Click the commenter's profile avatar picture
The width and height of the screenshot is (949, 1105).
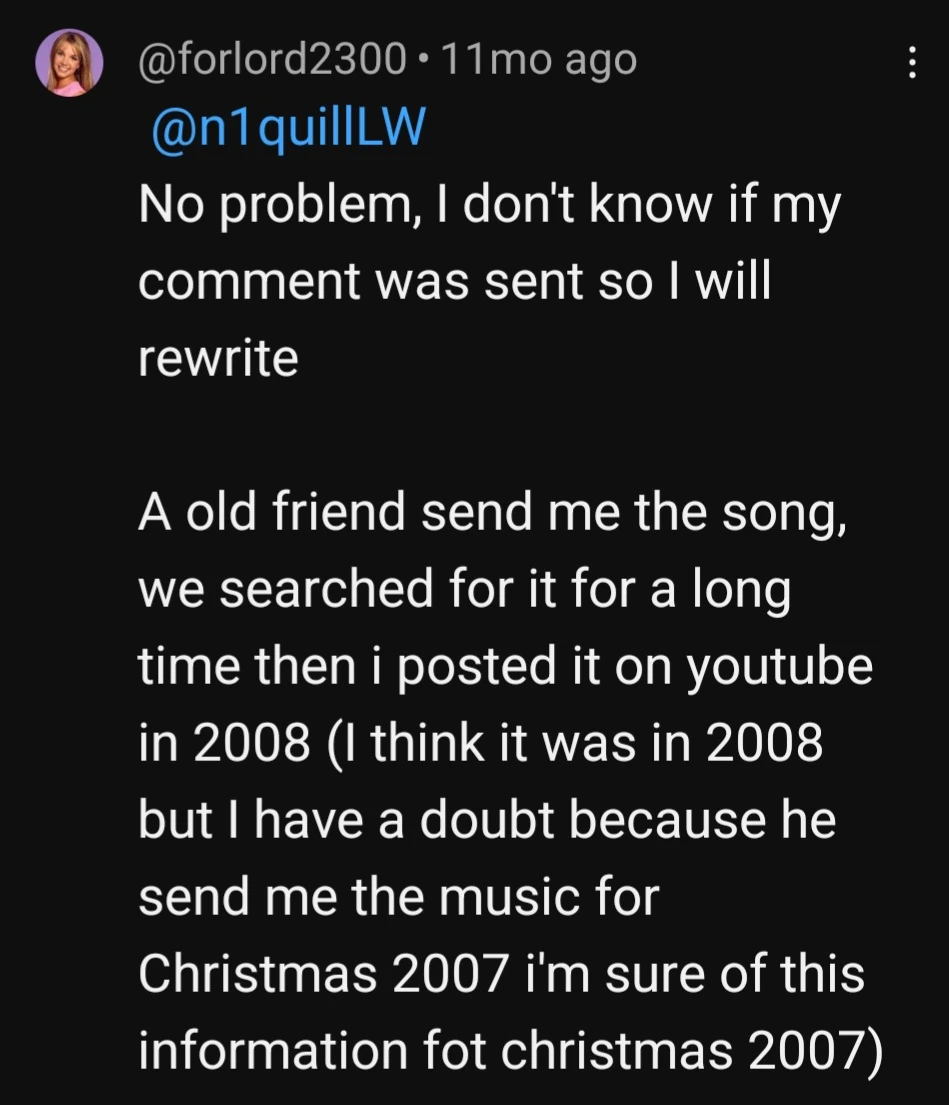pyautogui.click(x=70, y=64)
